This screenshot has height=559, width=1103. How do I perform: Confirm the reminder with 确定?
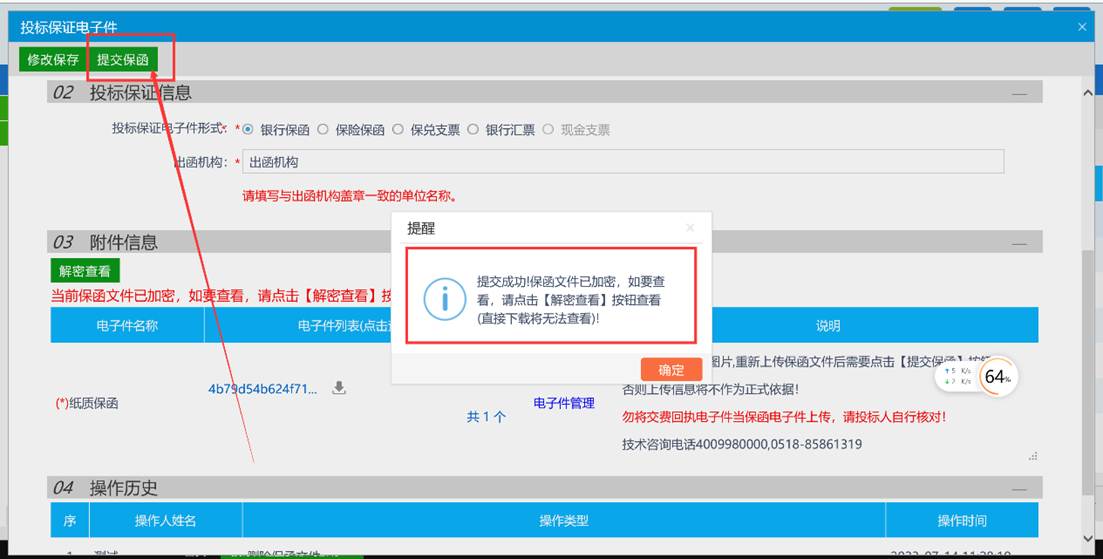click(671, 369)
